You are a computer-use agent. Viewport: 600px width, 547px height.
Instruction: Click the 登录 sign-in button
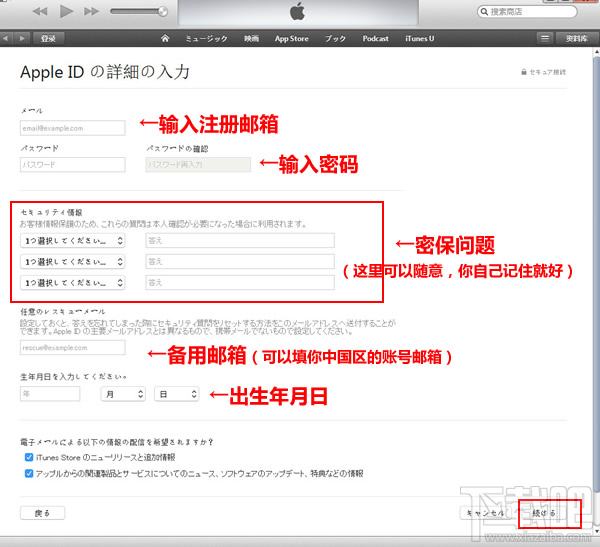point(49,39)
